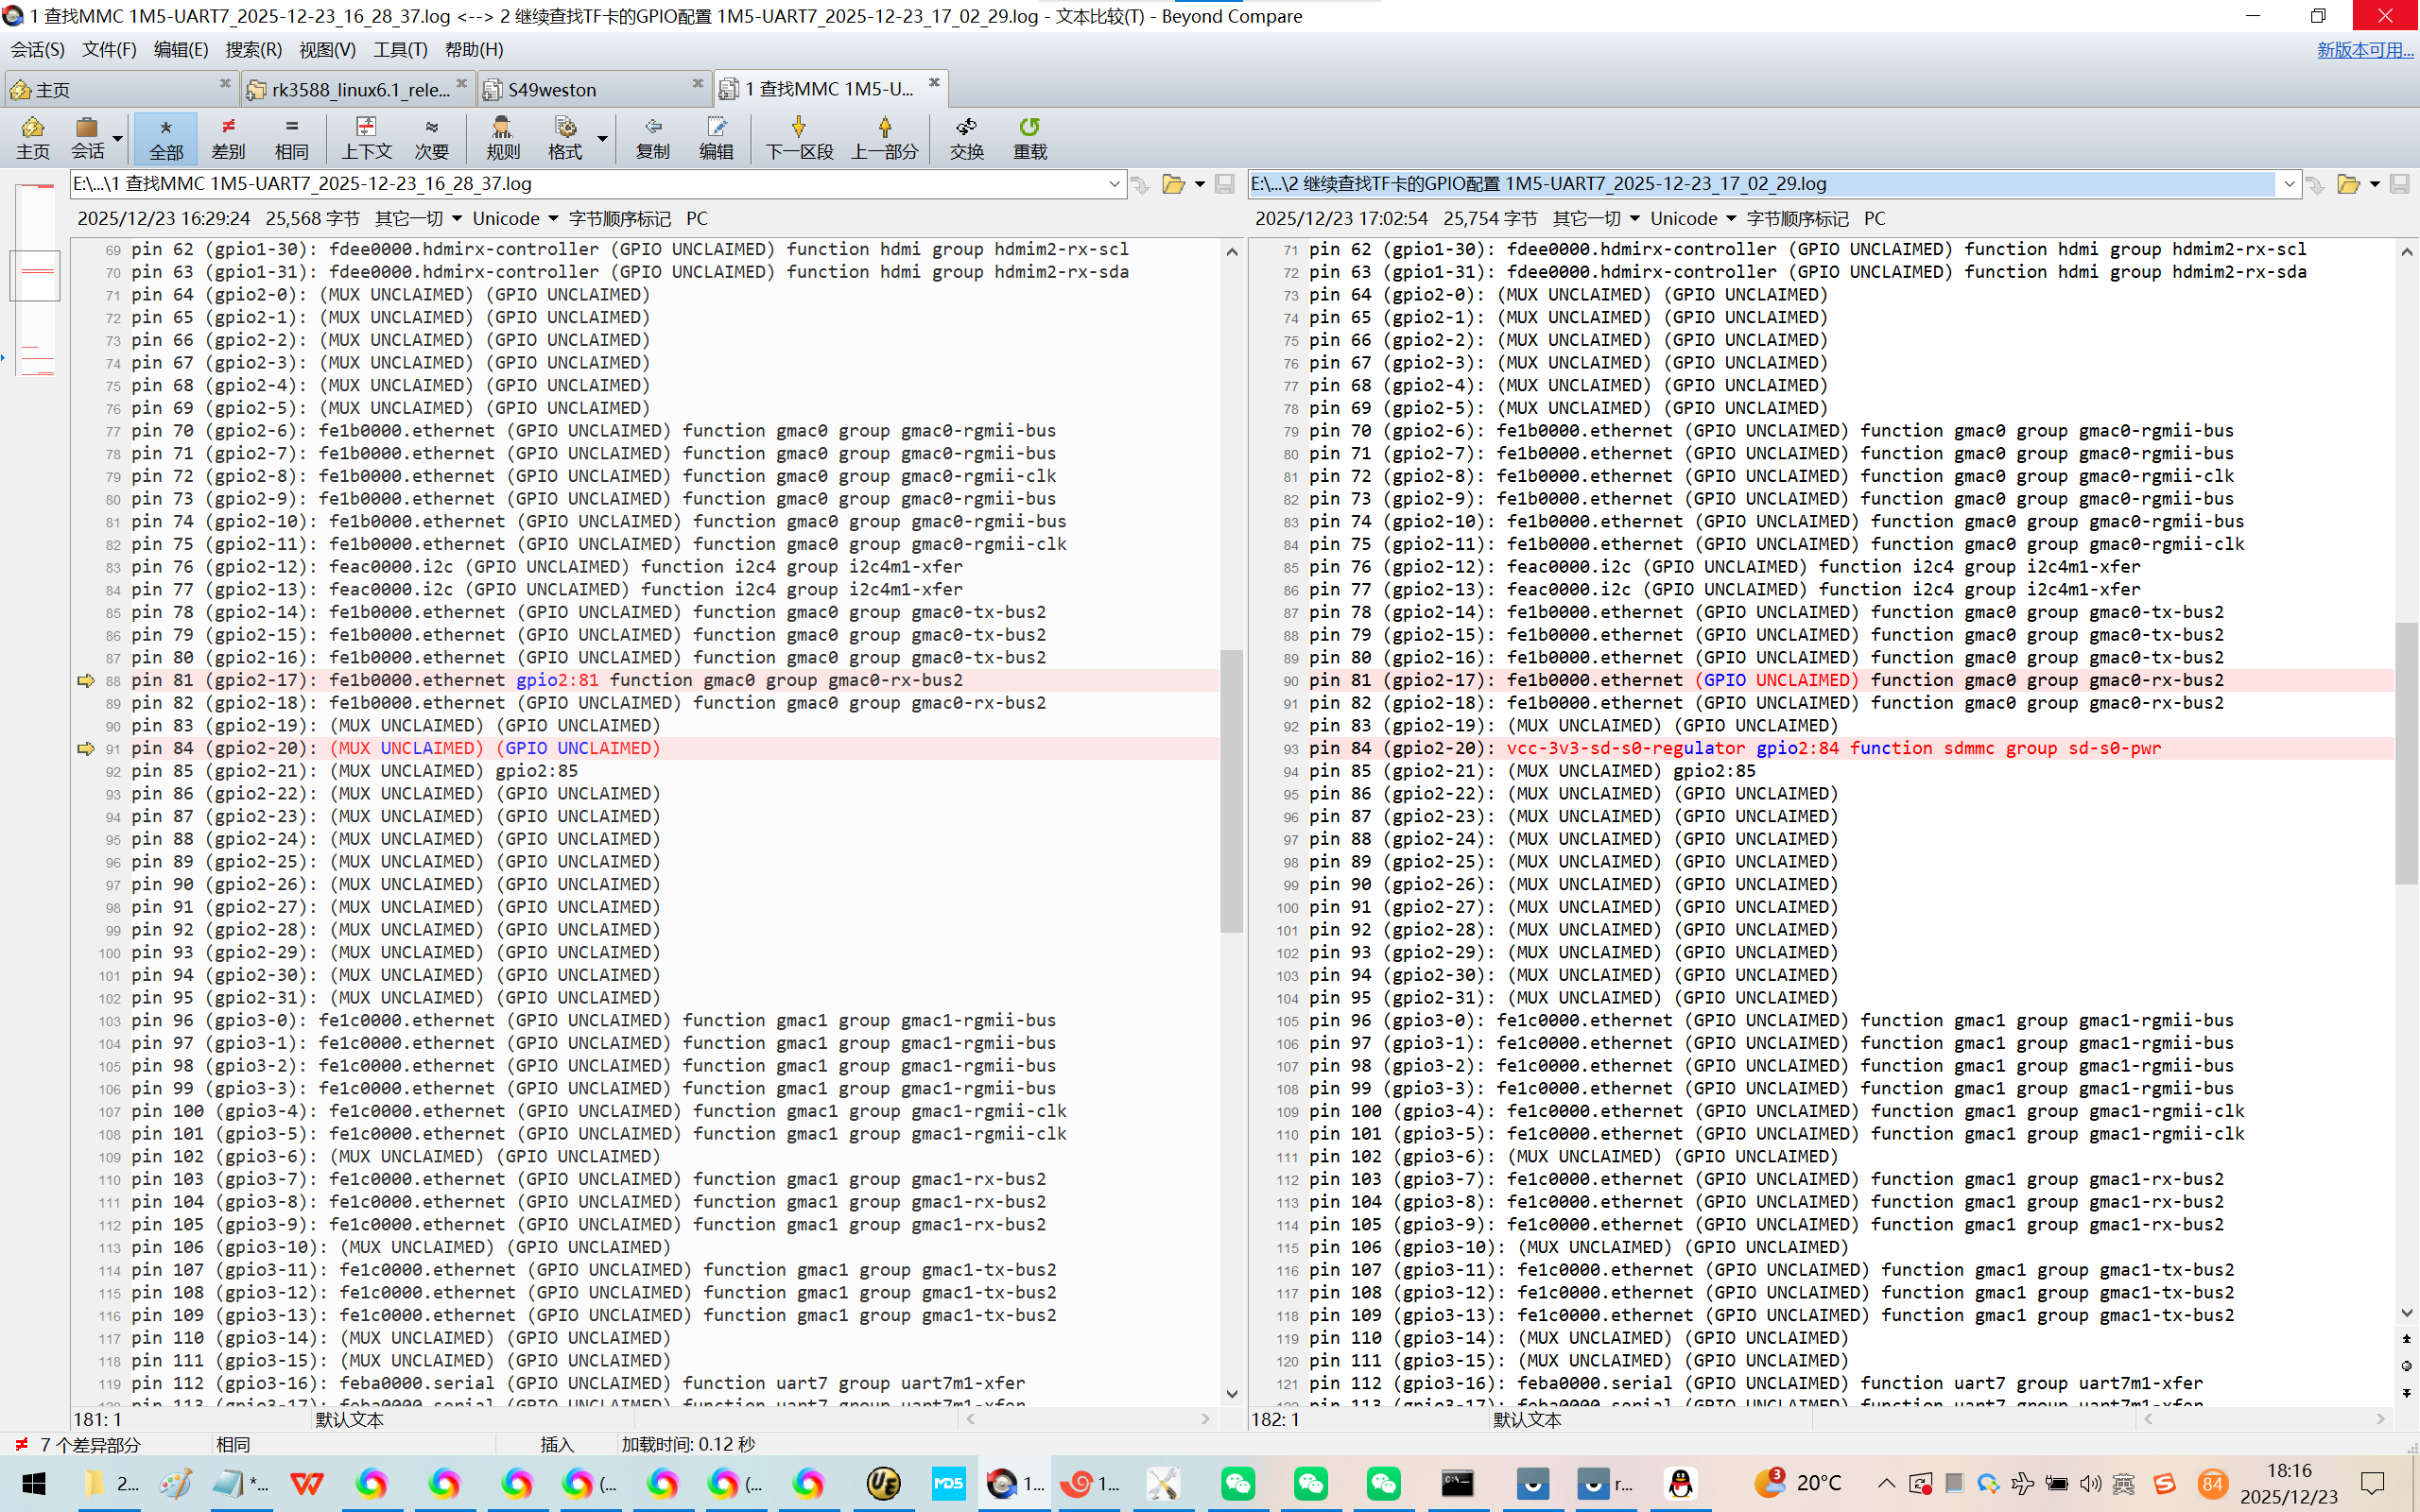Switch to the S49weston tab

click(x=552, y=90)
